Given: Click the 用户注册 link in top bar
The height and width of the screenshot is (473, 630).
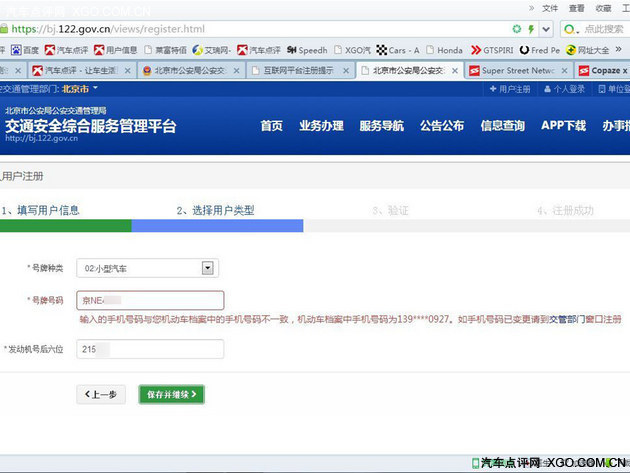Looking at the screenshot, I should (509, 89).
